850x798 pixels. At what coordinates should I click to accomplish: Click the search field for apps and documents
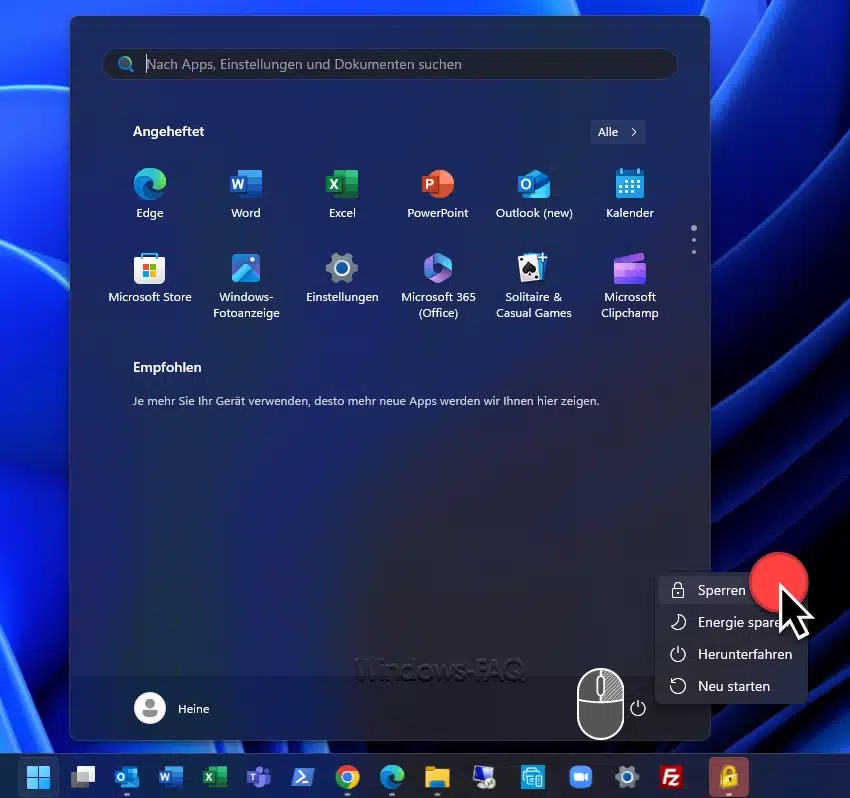pos(390,64)
